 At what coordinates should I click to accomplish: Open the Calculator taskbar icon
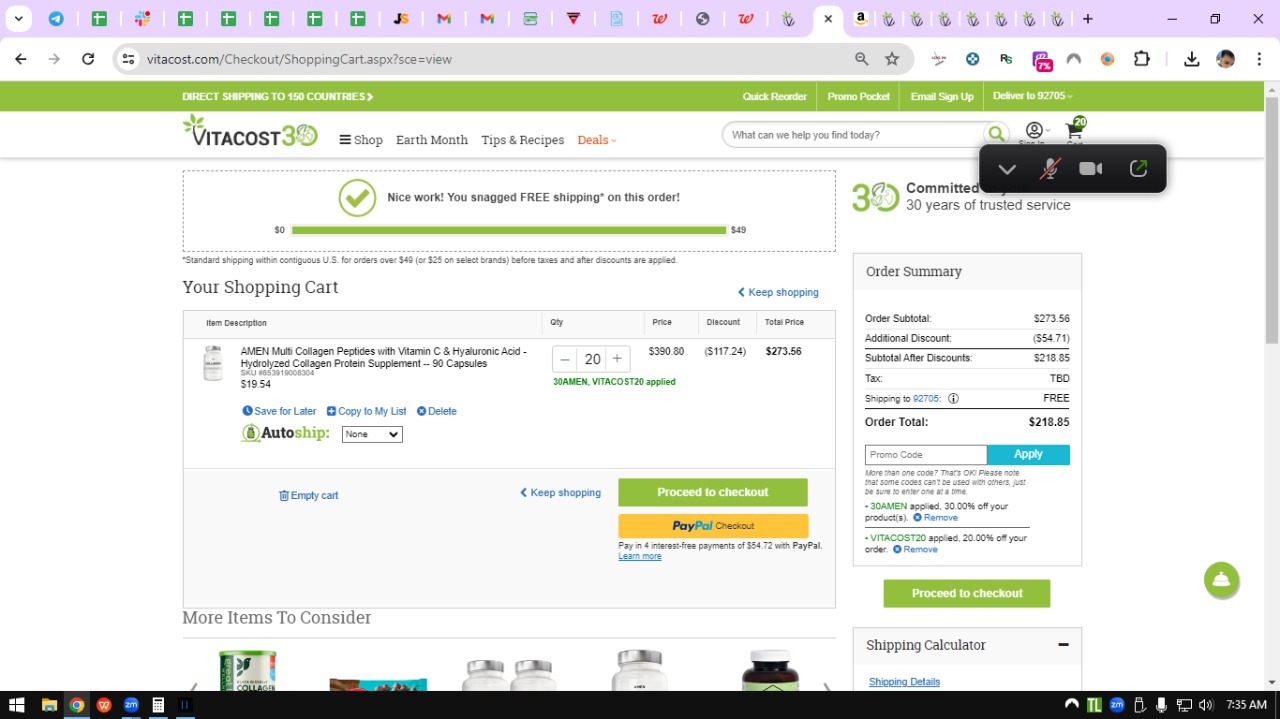click(x=157, y=705)
